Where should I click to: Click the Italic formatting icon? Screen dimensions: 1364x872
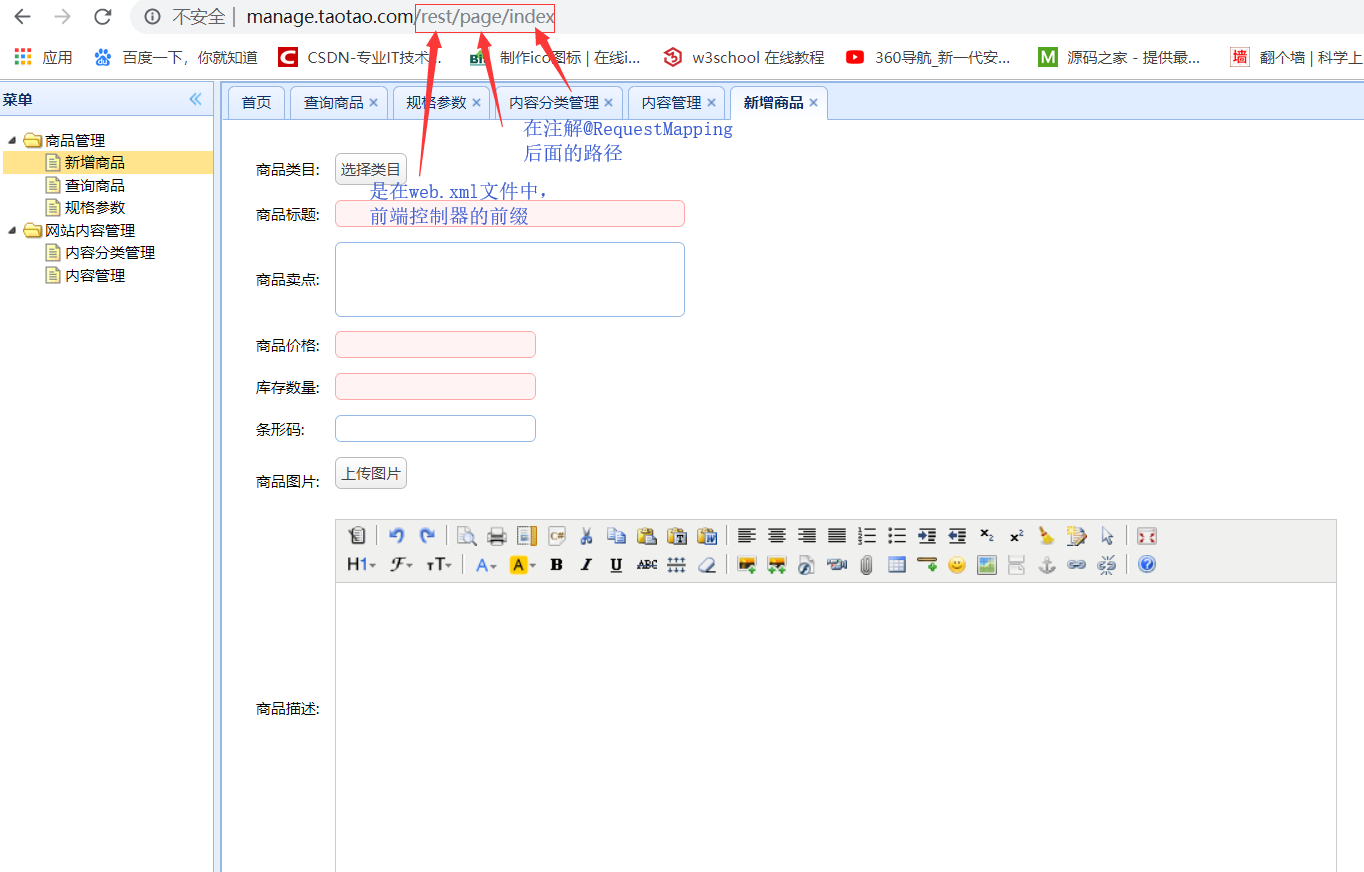(x=586, y=565)
